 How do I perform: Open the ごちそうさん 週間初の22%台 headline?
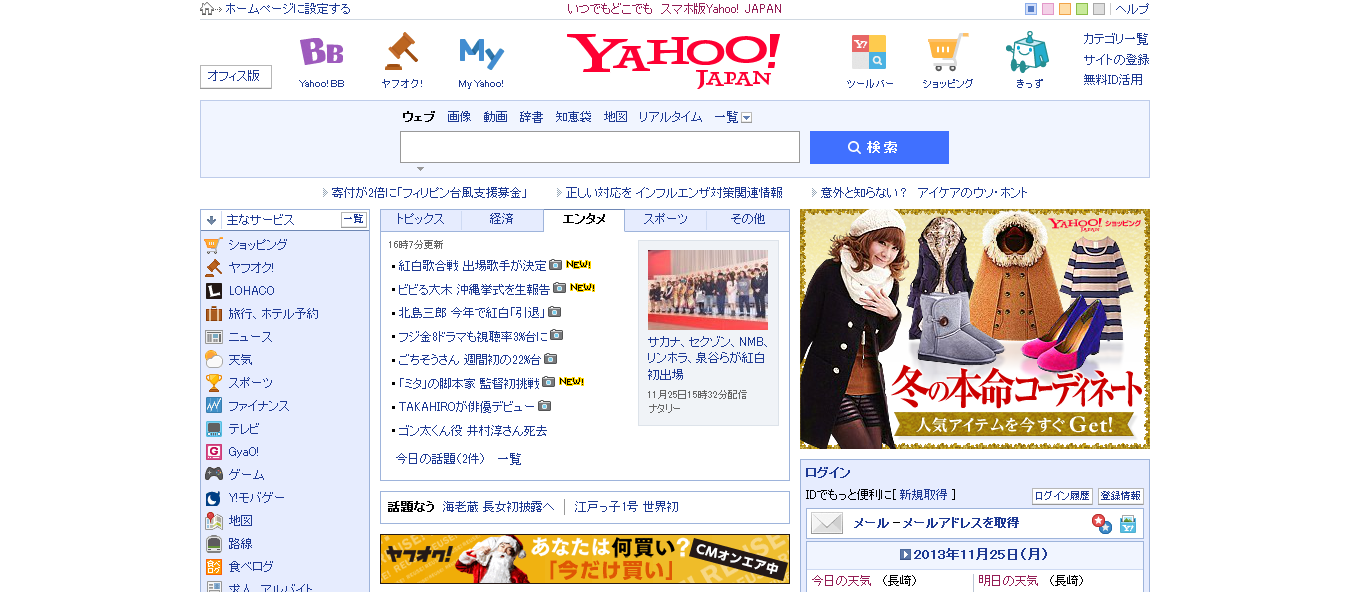coord(469,359)
